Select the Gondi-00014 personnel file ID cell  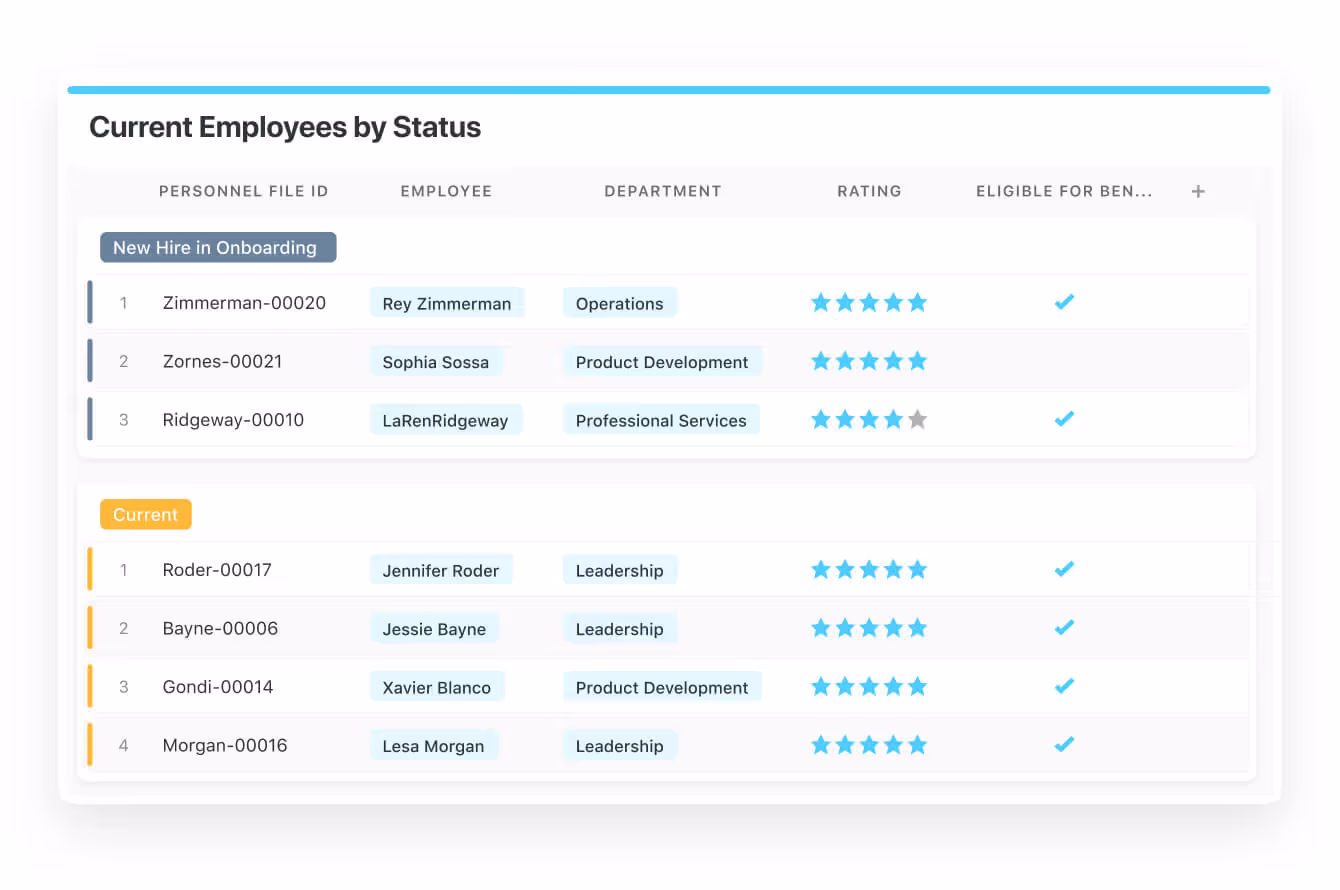217,687
